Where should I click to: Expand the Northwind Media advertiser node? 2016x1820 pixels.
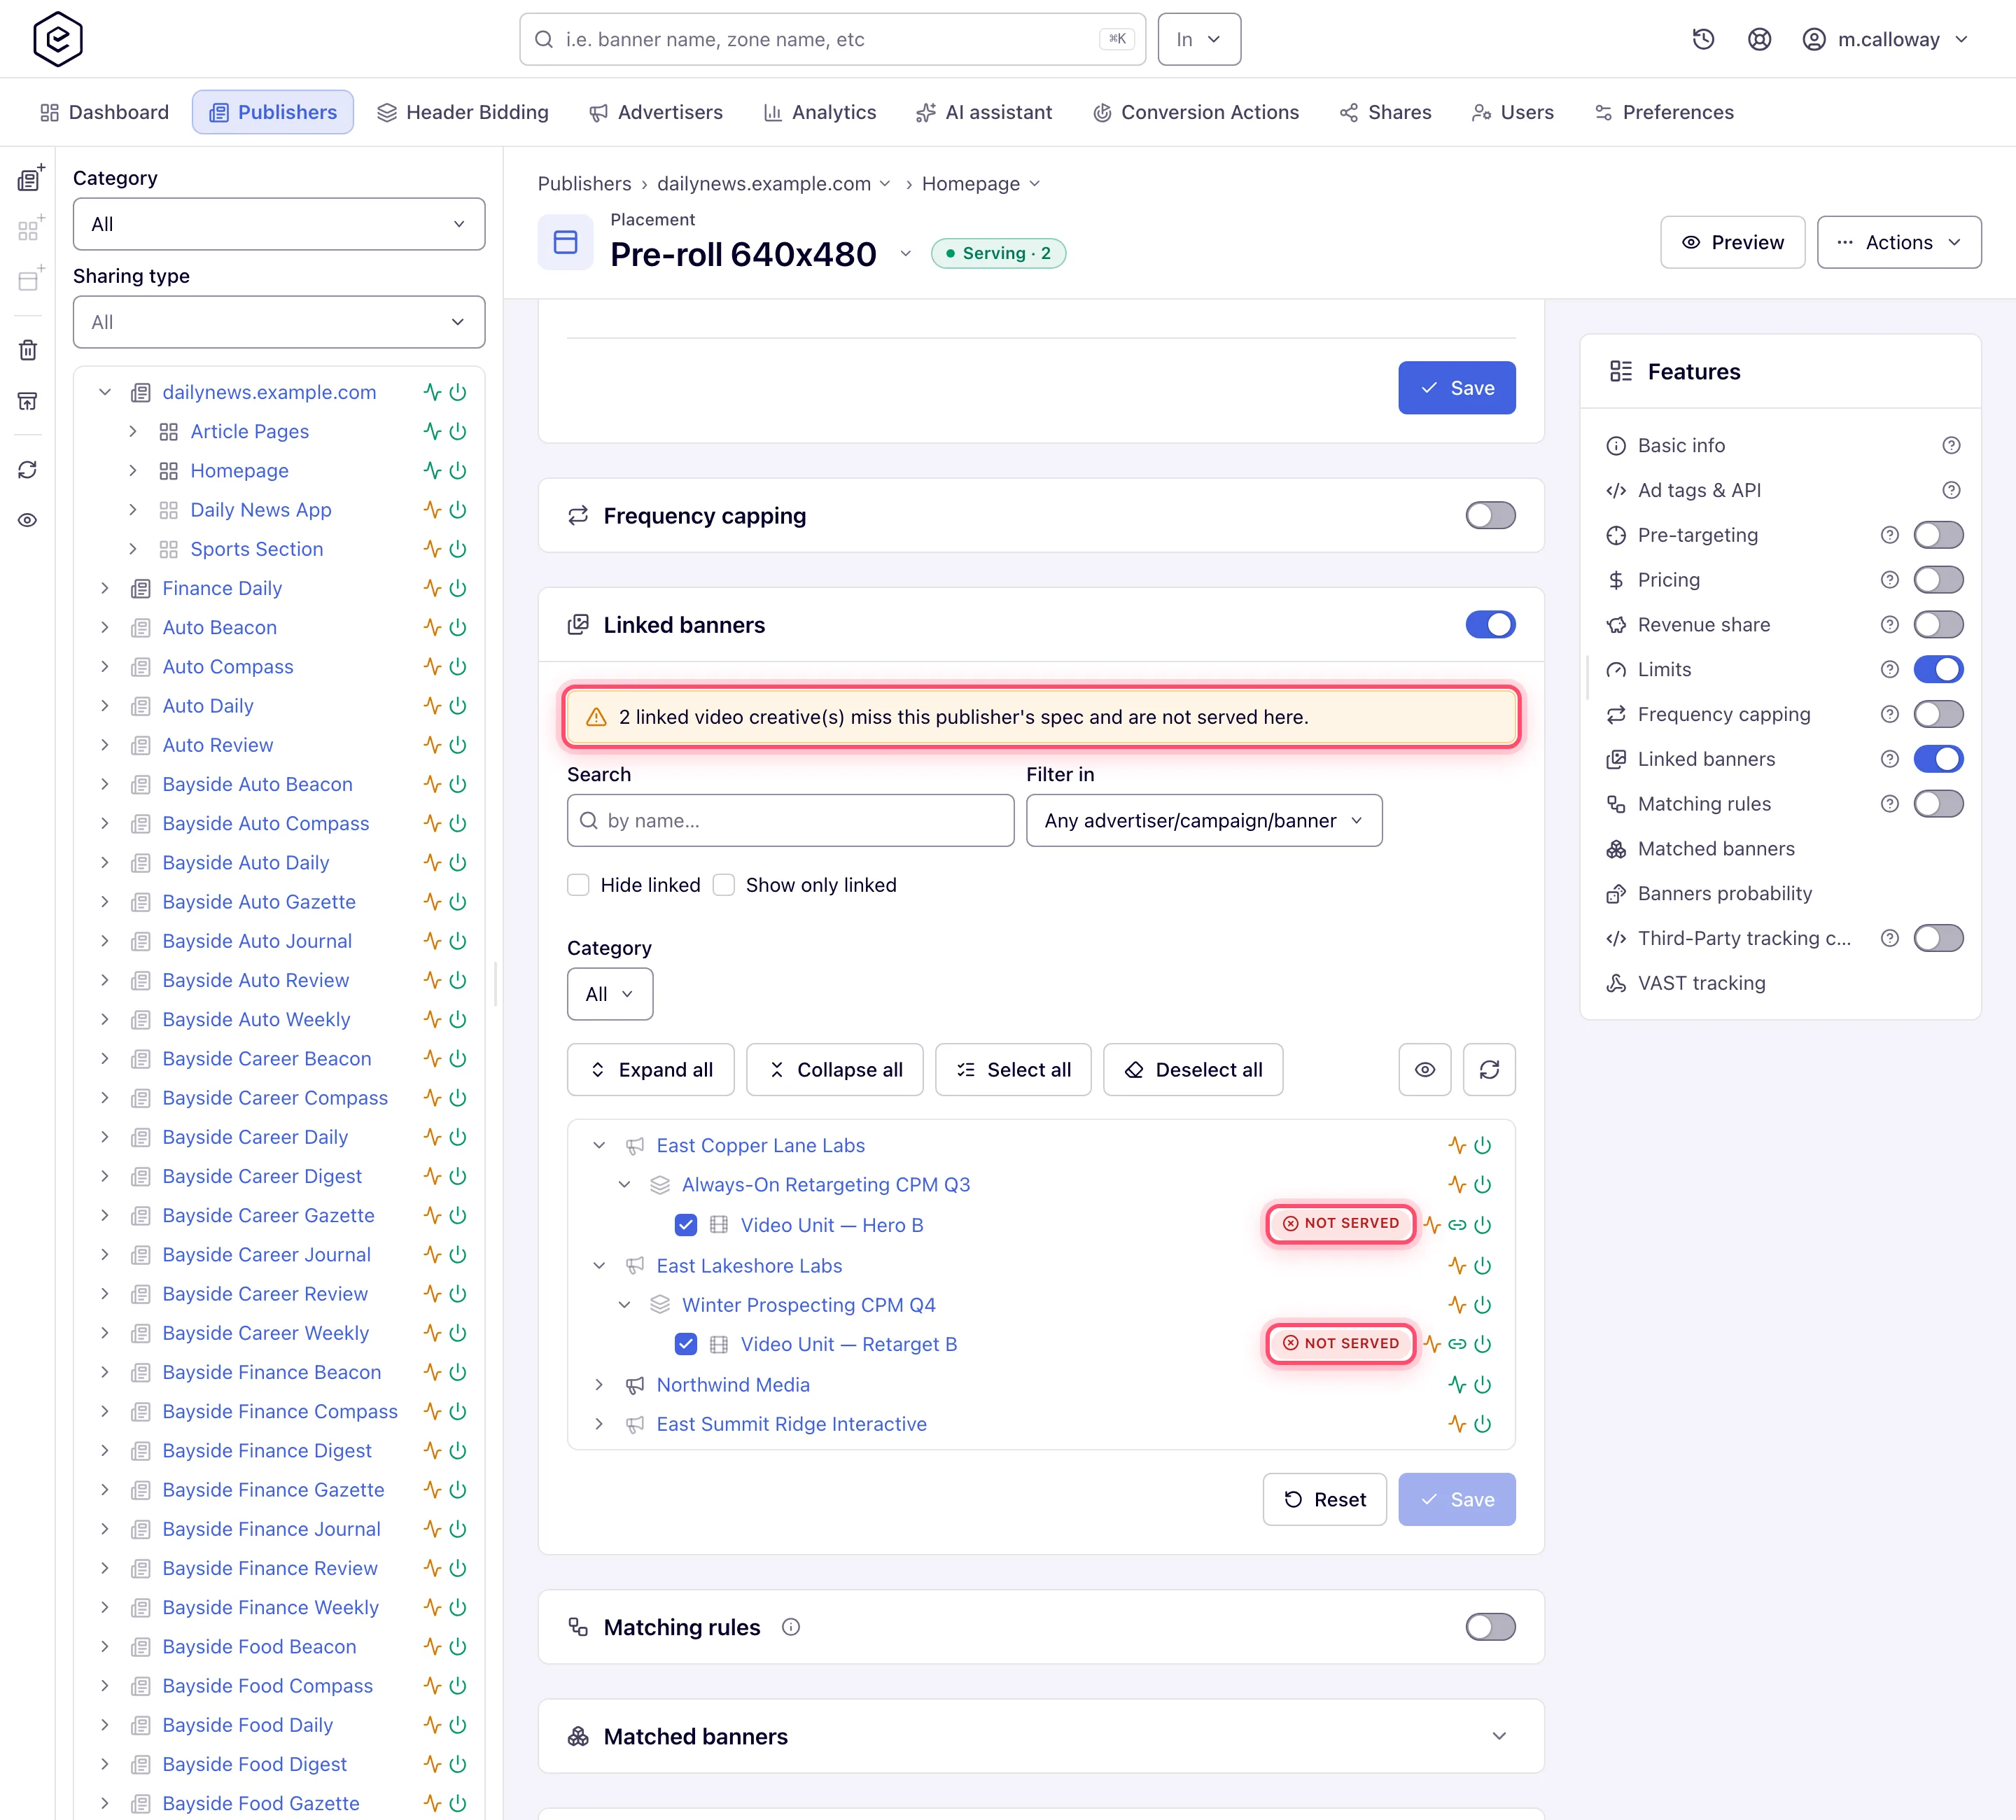pos(599,1385)
